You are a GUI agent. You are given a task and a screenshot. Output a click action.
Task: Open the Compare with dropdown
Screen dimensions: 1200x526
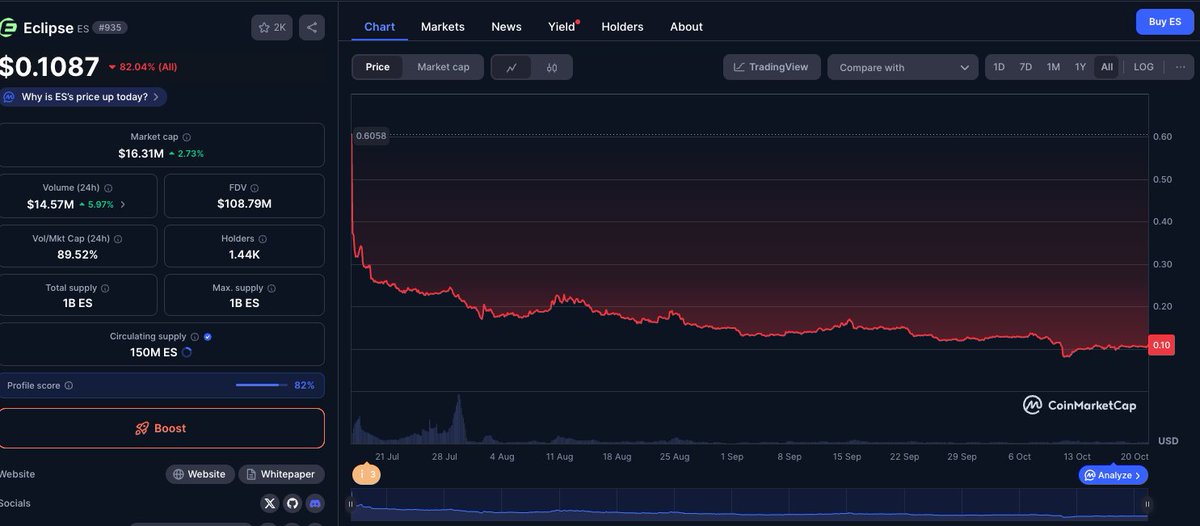pyautogui.click(x=903, y=67)
